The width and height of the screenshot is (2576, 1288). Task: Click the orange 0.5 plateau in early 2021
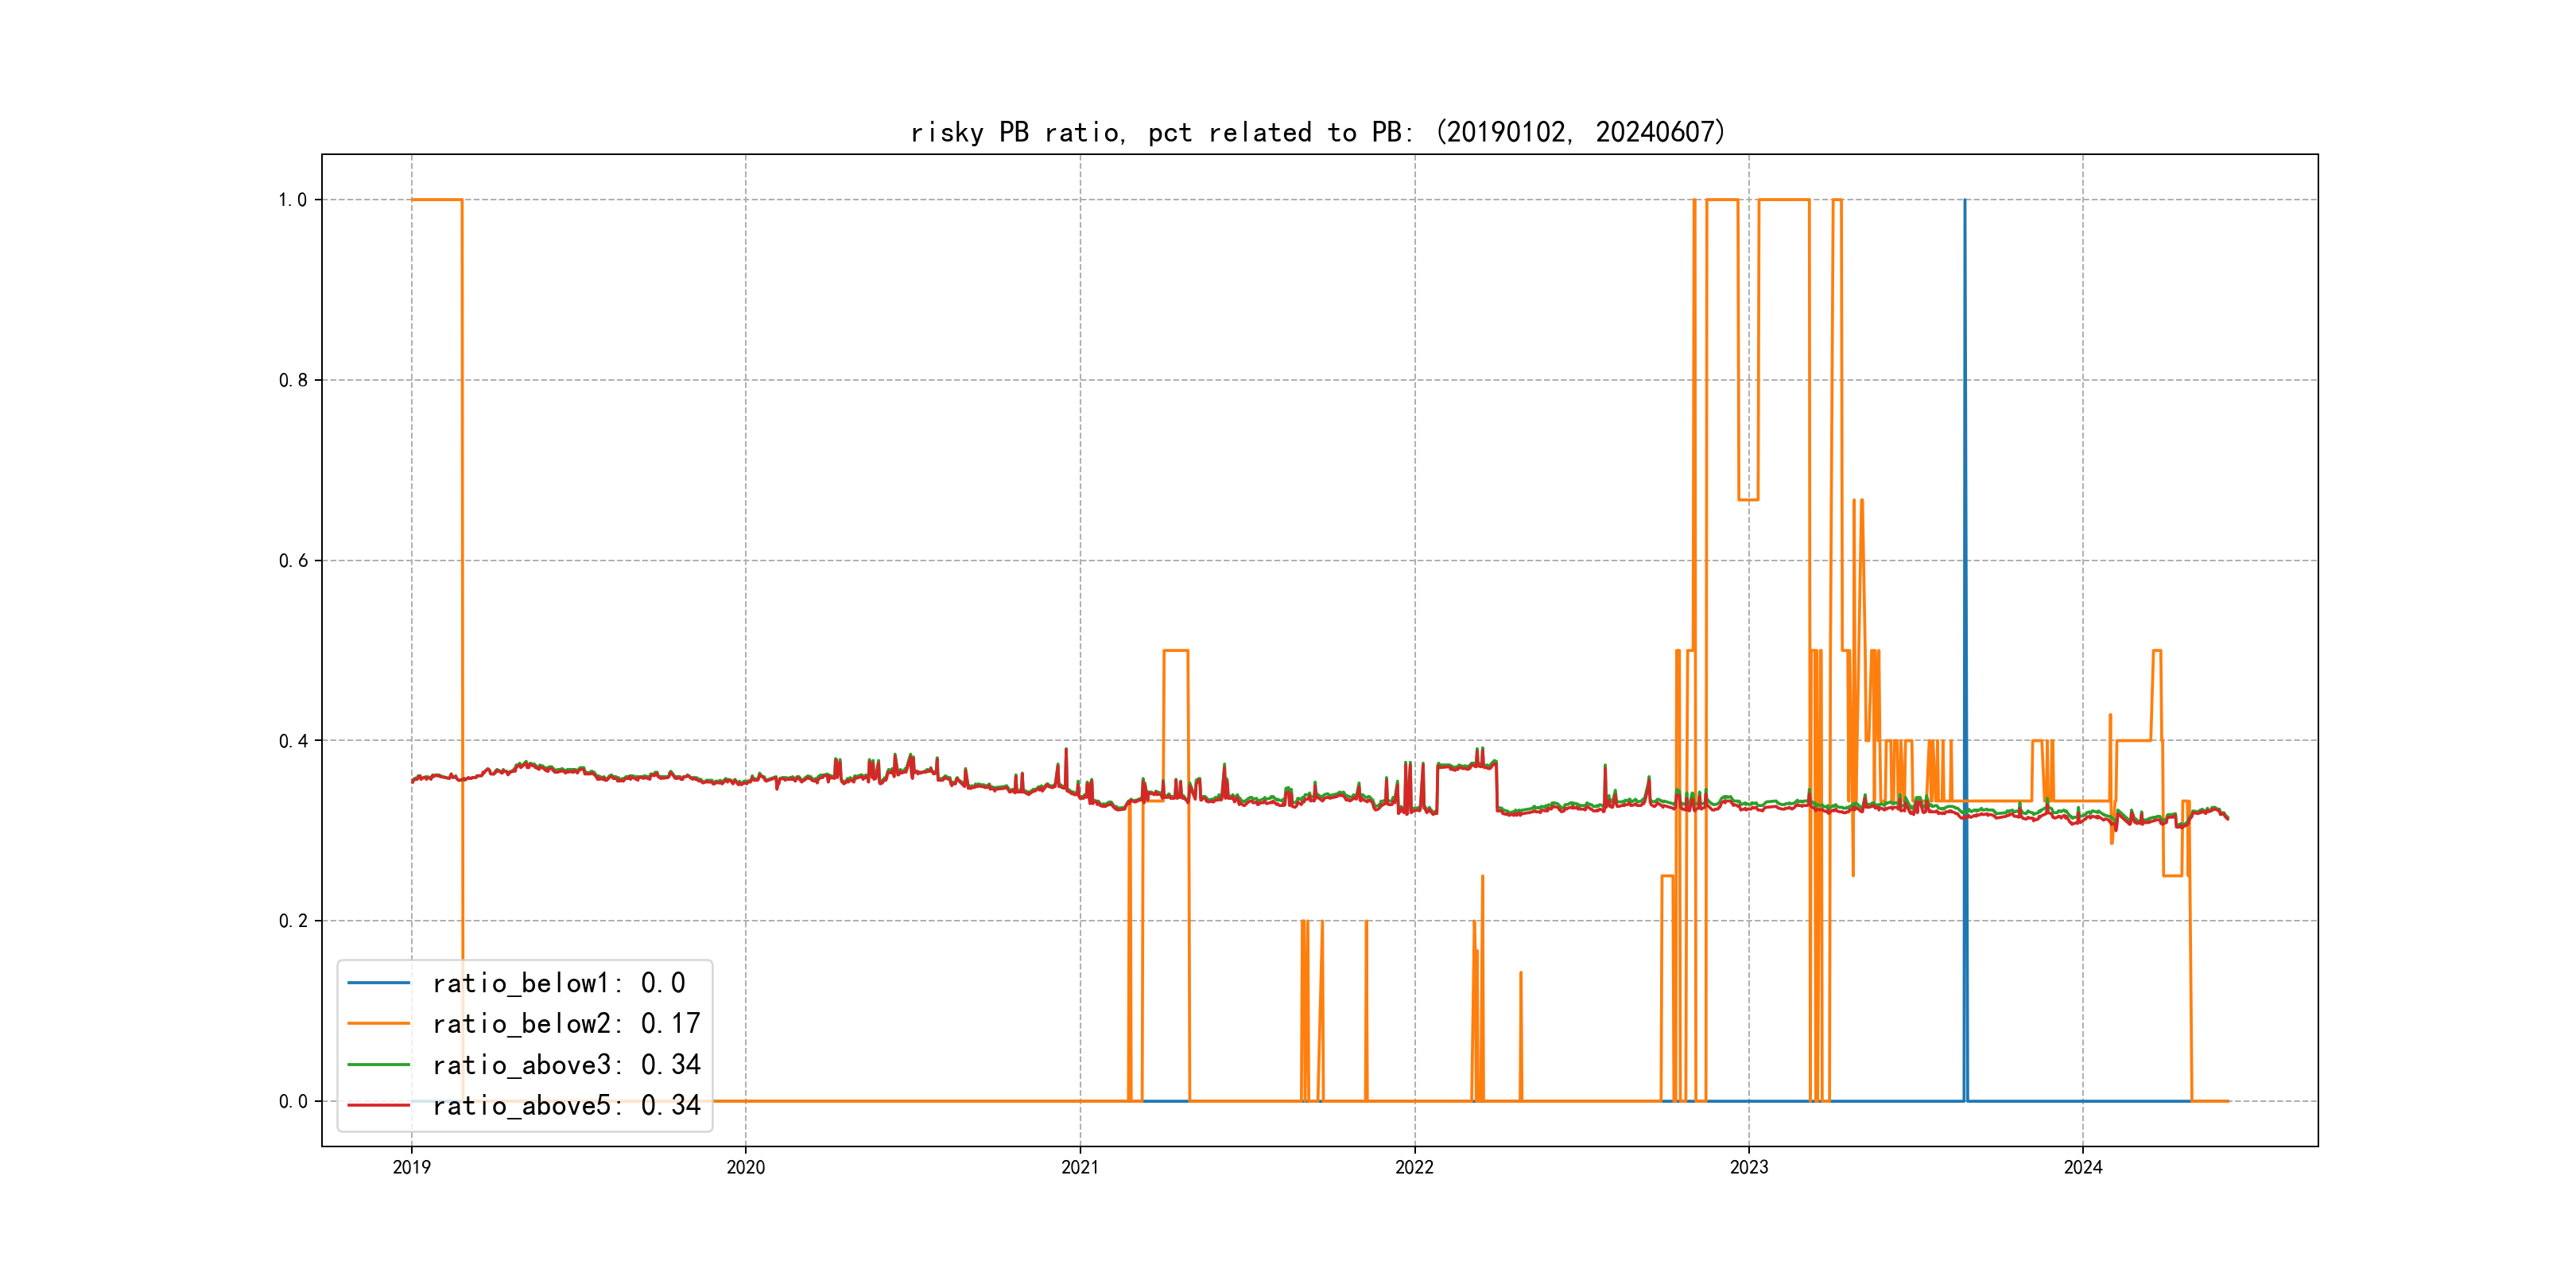(1176, 651)
